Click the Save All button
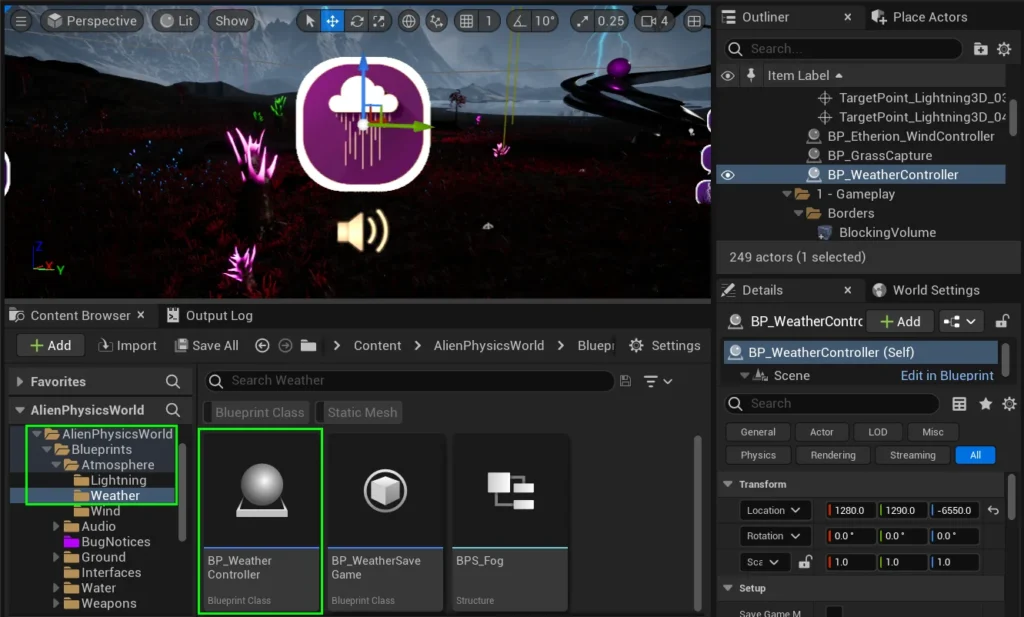Image resolution: width=1024 pixels, height=617 pixels. 206,345
